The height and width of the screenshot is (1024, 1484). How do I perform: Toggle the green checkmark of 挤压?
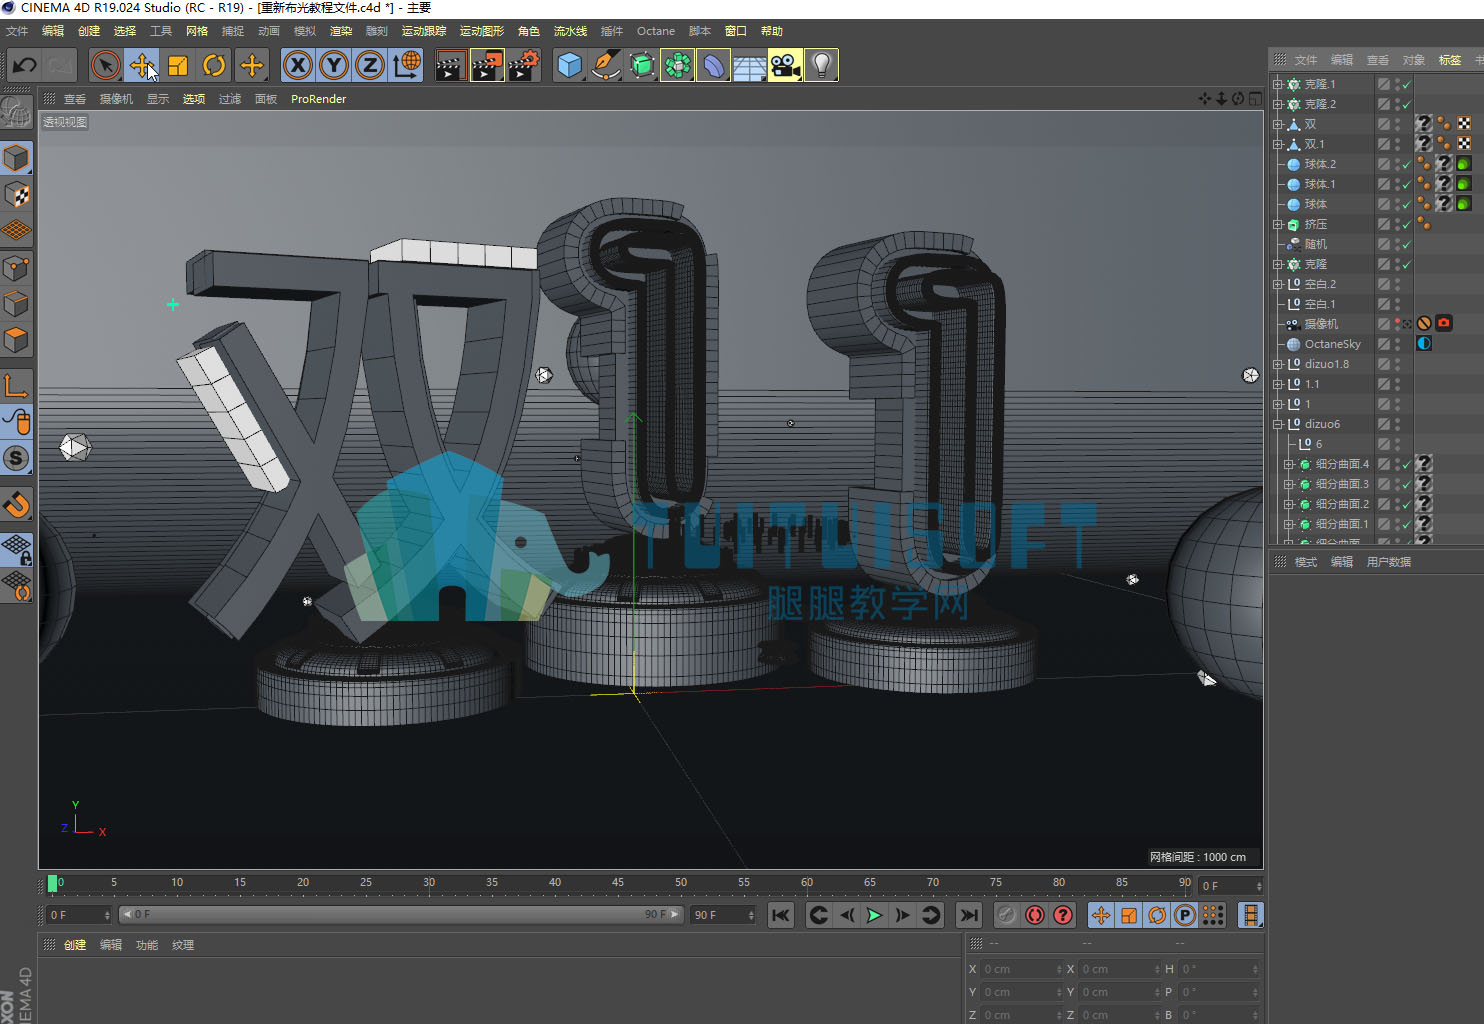coord(1406,224)
